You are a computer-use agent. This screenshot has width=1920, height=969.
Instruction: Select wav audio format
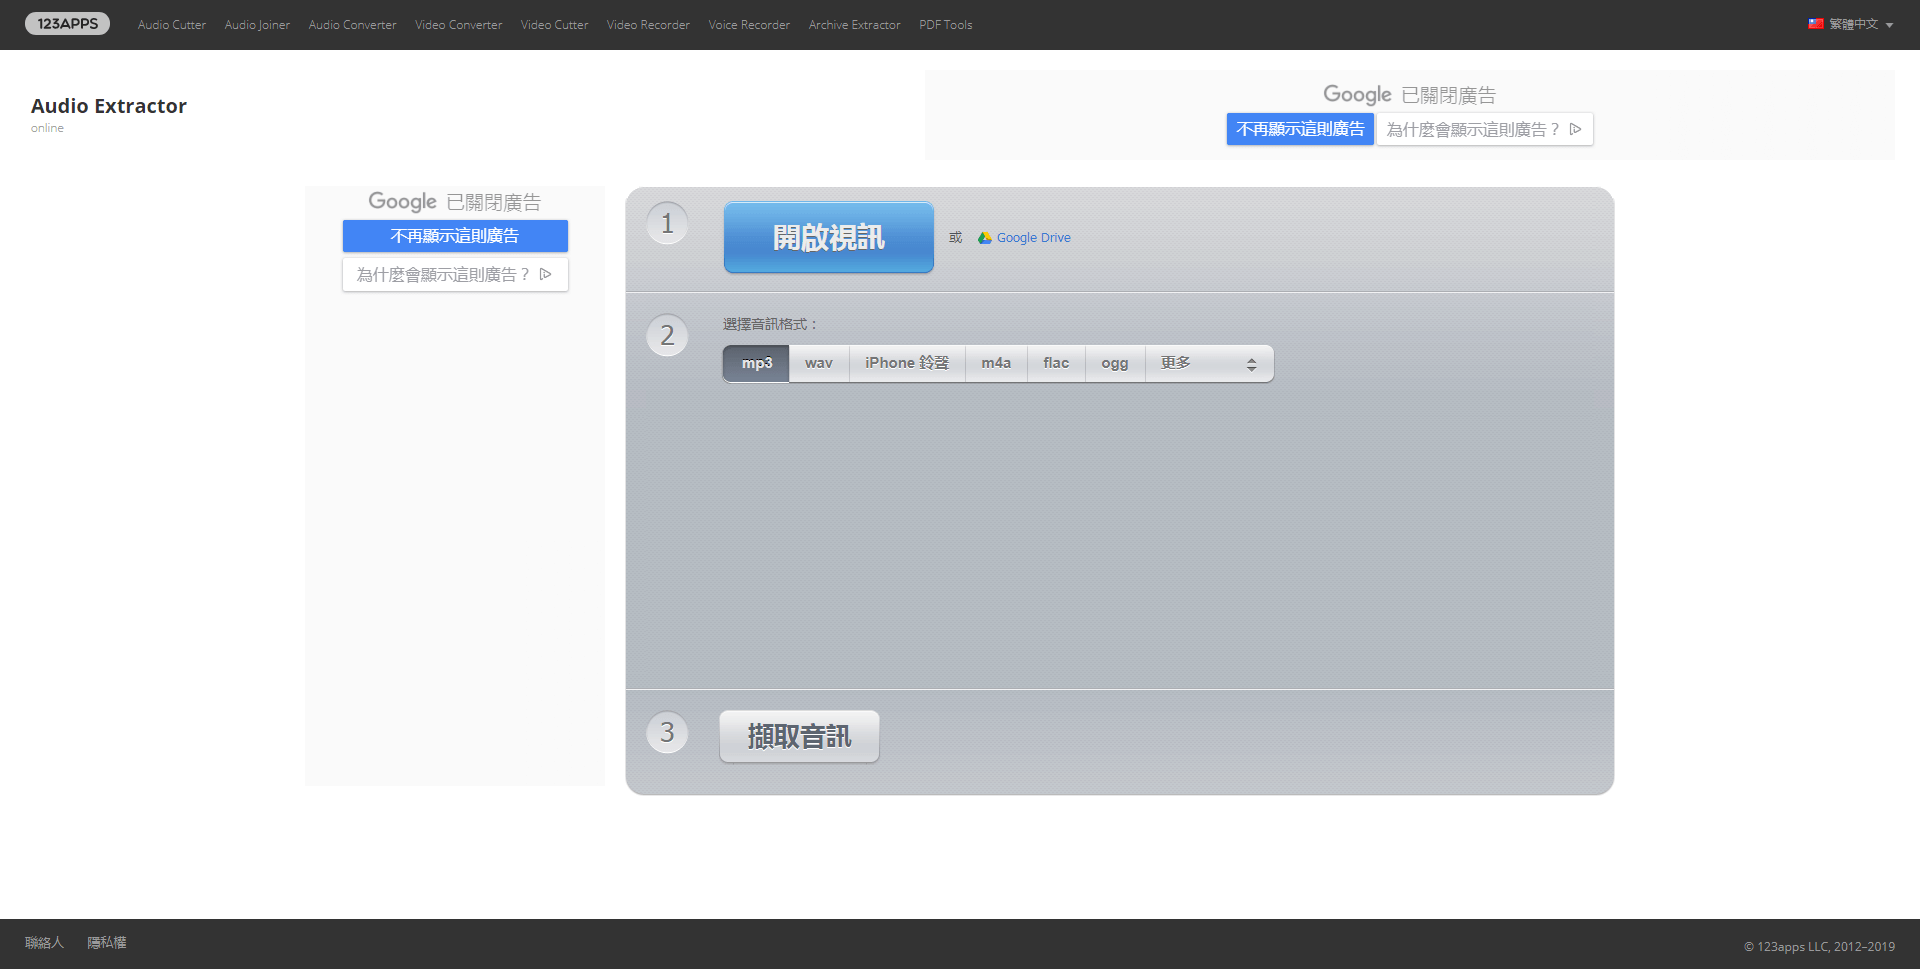click(819, 363)
